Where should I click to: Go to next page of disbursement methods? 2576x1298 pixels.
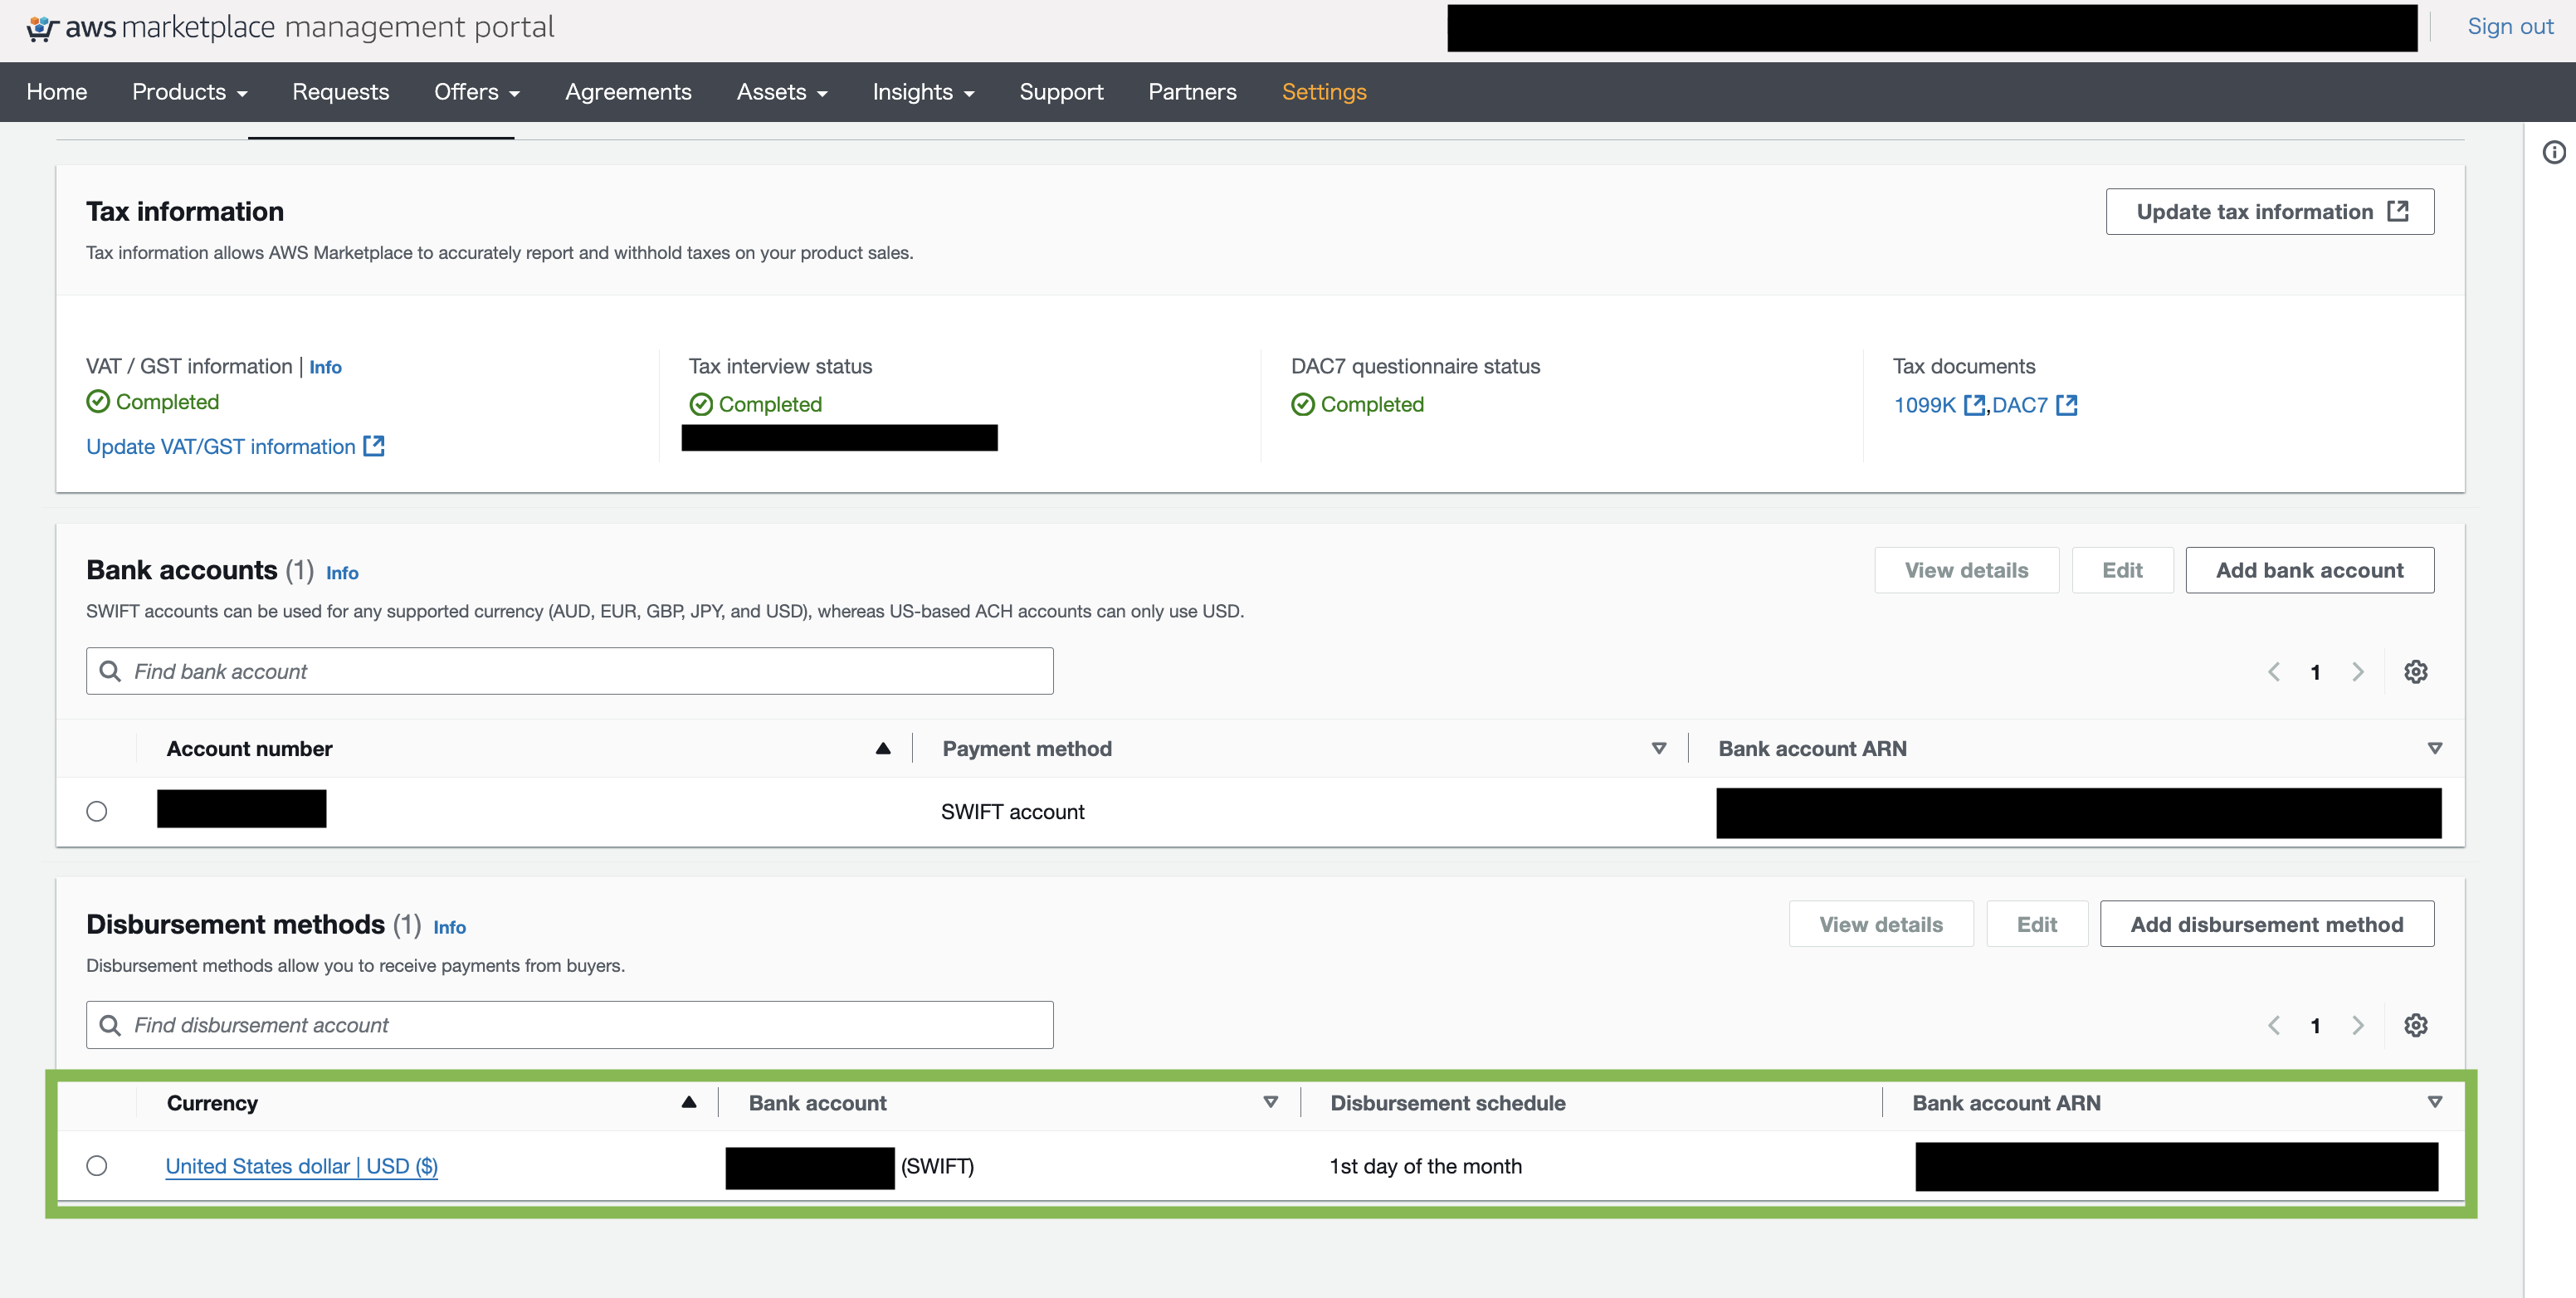point(2358,1025)
